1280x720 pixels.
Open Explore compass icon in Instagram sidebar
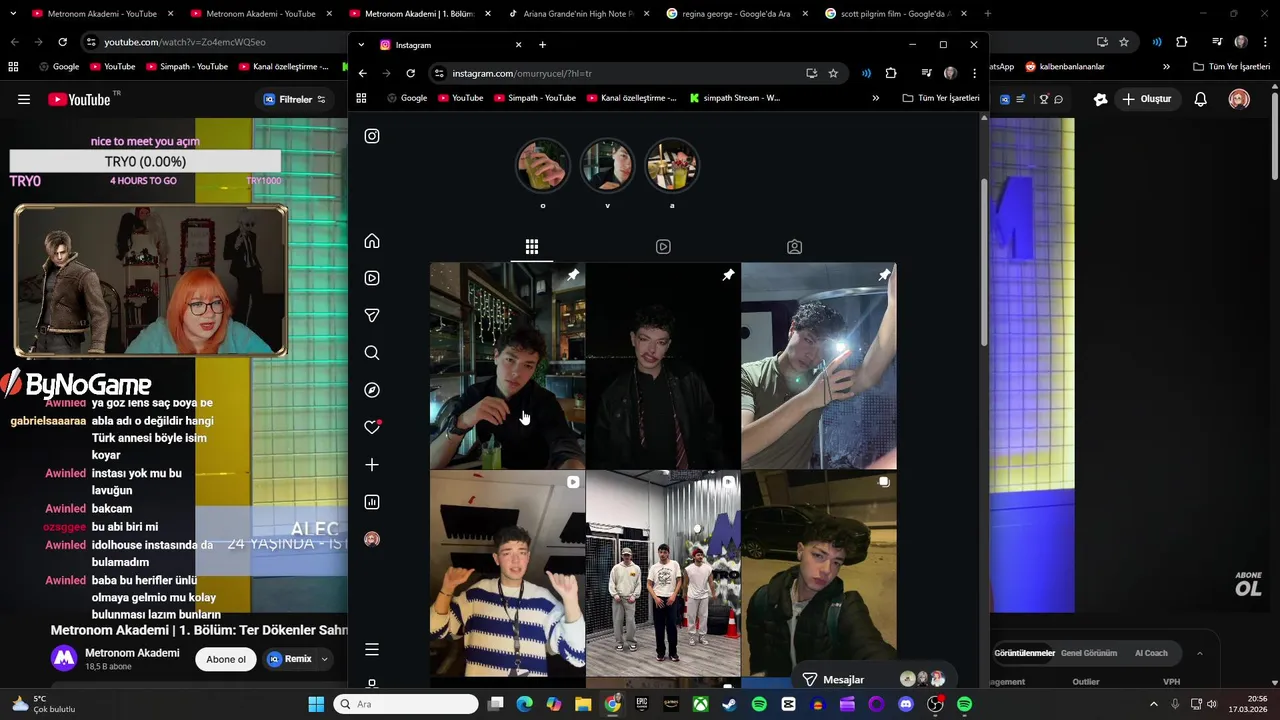pyautogui.click(x=372, y=390)
